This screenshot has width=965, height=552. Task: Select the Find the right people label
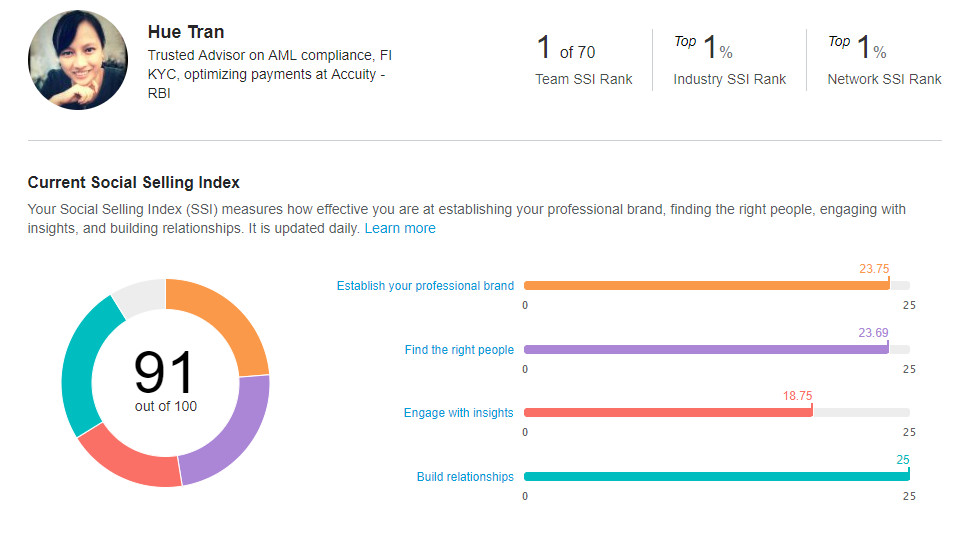point(459,350)
